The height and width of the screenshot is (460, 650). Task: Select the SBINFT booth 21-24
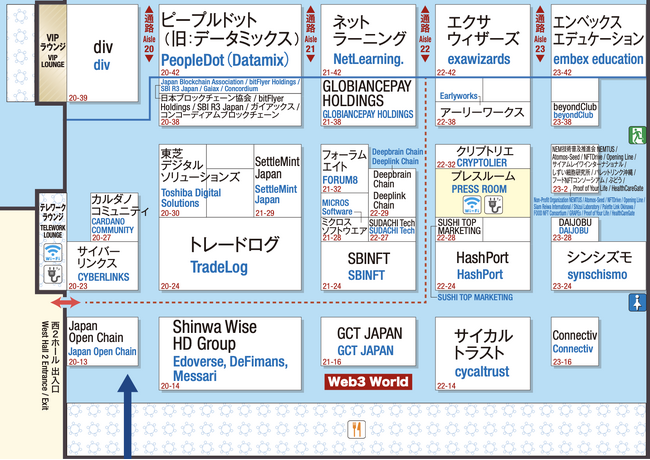coord(368,266)
